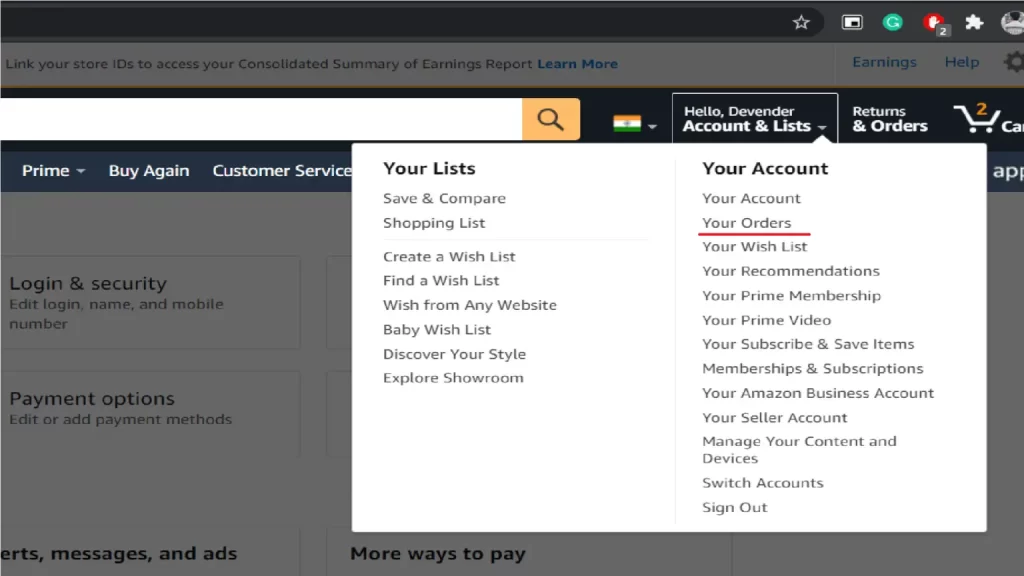Open Memberships & Subscriptions
This screenshot has width=1024, height=576.
812,368
